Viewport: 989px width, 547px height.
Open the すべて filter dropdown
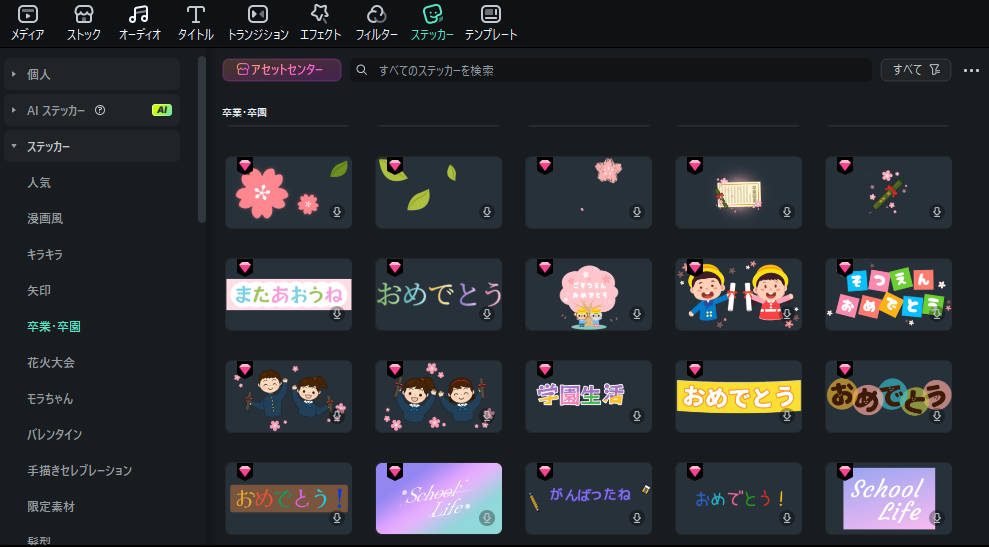pyautogui.click(x=916, y=70)
